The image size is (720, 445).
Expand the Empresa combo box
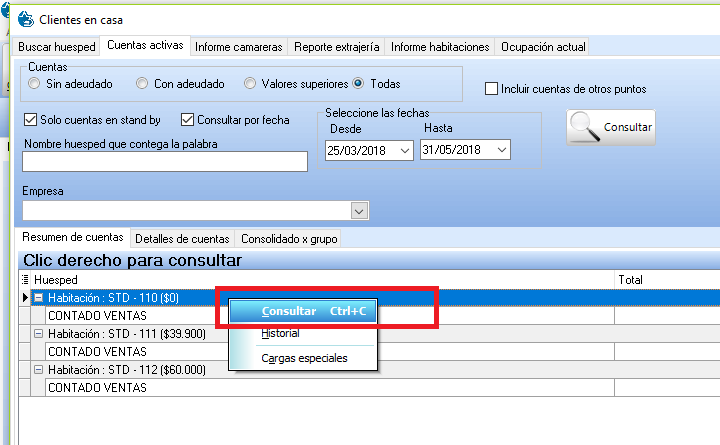tap(360, 211)
